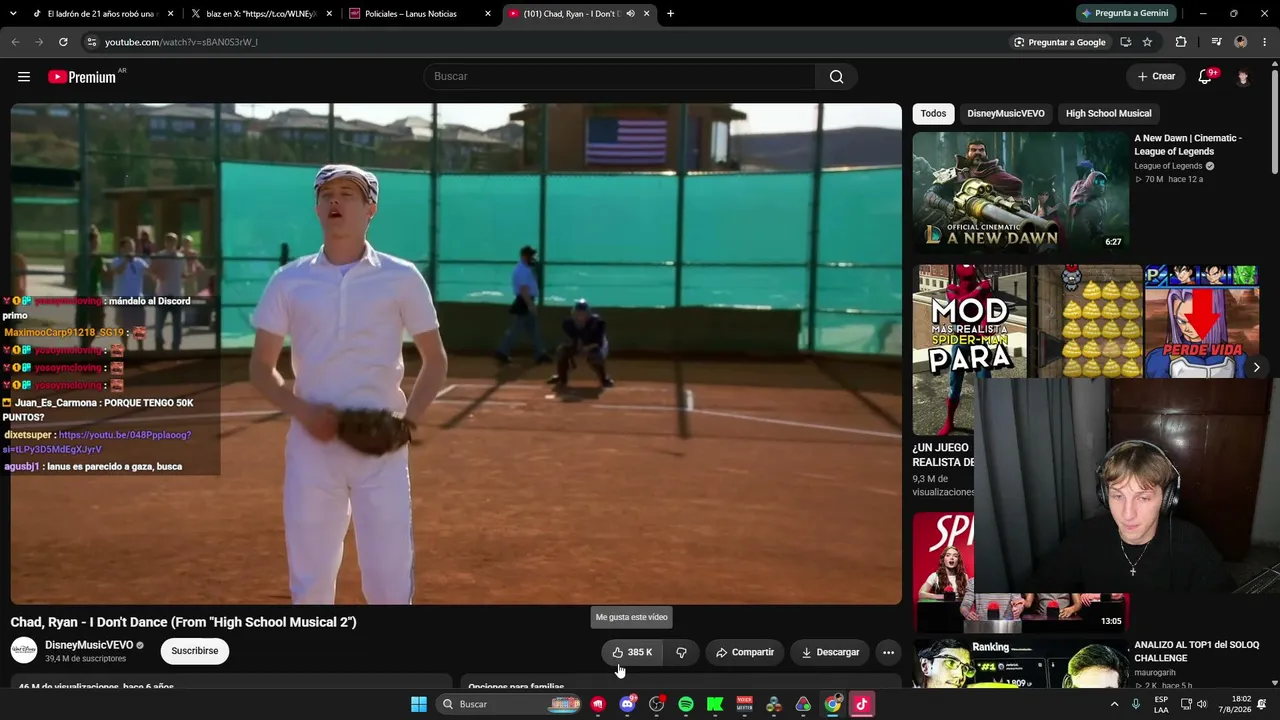Screen dimensions: 1280x720
Task: Select the 'Todos' filter chip
Action: [933, 114]
